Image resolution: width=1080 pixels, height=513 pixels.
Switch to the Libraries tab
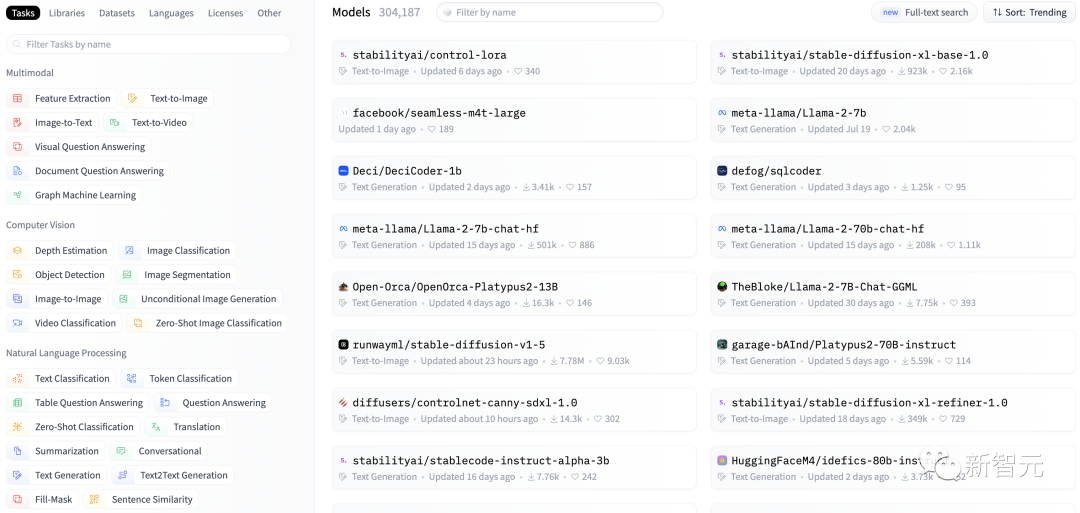[x=67, y=13]
